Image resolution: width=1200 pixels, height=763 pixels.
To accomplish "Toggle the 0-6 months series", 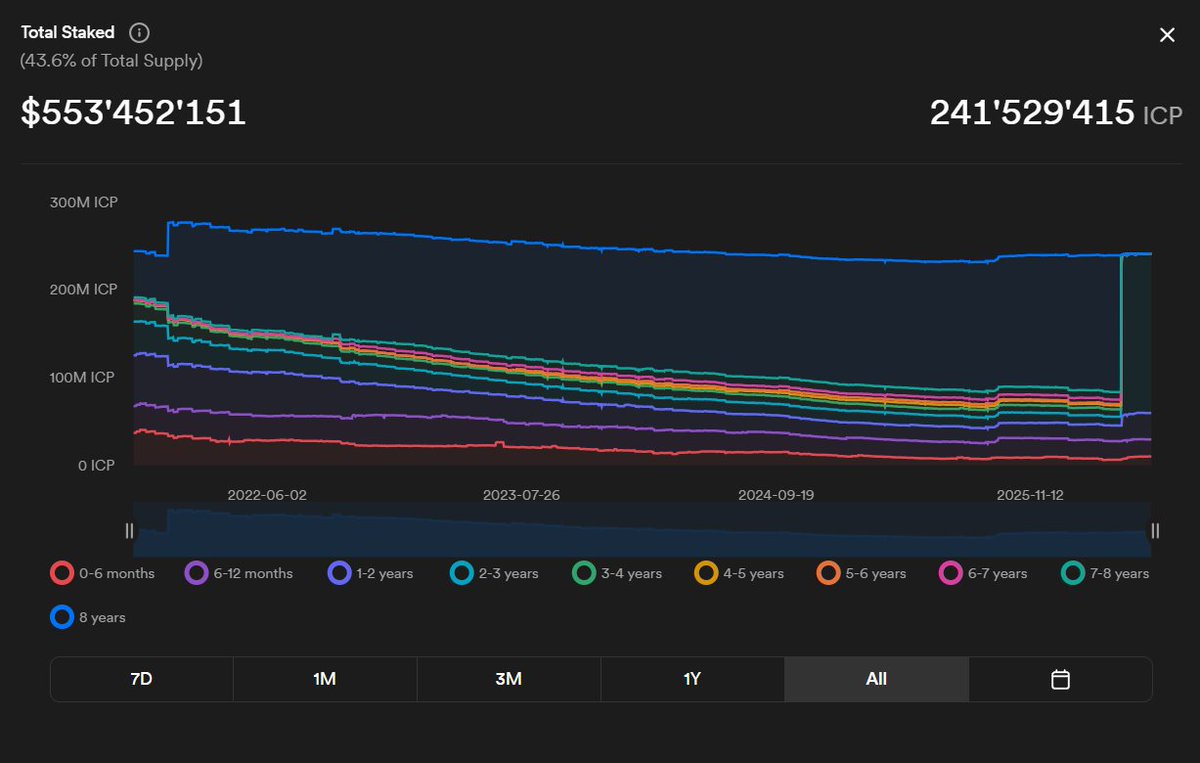I will (103, 573).
